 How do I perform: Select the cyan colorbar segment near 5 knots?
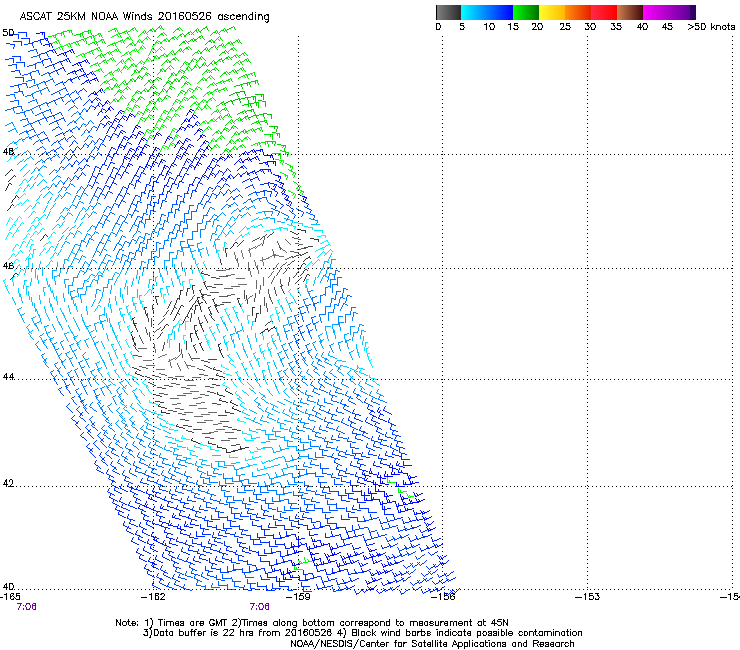tap(473, 12)
